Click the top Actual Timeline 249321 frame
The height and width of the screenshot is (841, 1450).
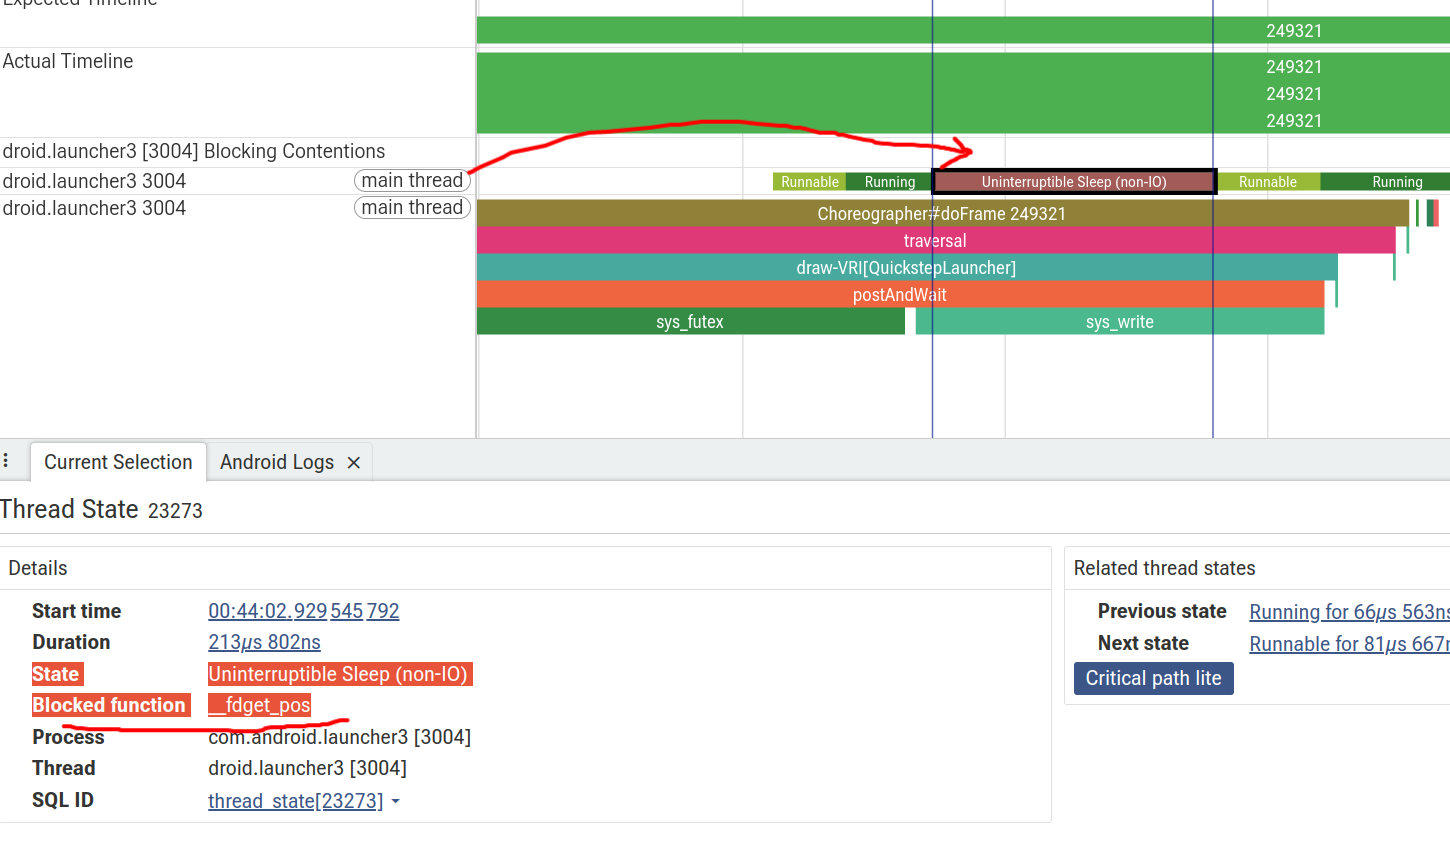coord(963,67)
